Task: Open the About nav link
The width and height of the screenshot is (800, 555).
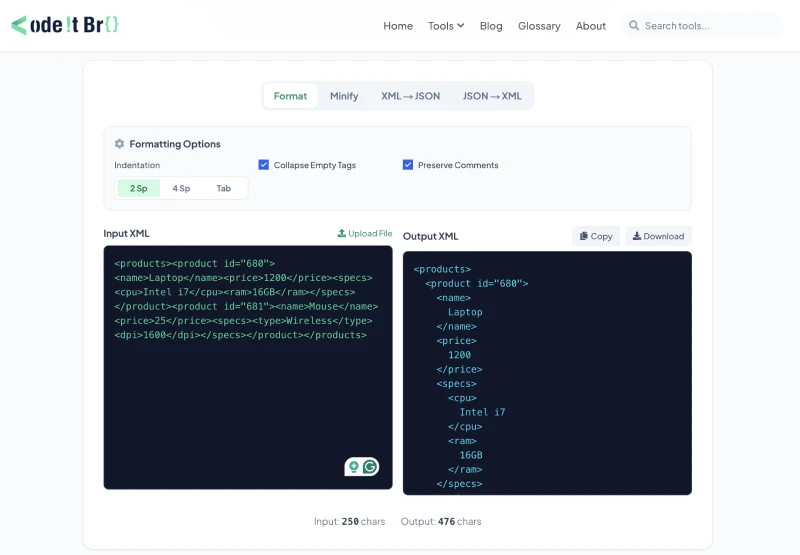Action: coord(591,26)
